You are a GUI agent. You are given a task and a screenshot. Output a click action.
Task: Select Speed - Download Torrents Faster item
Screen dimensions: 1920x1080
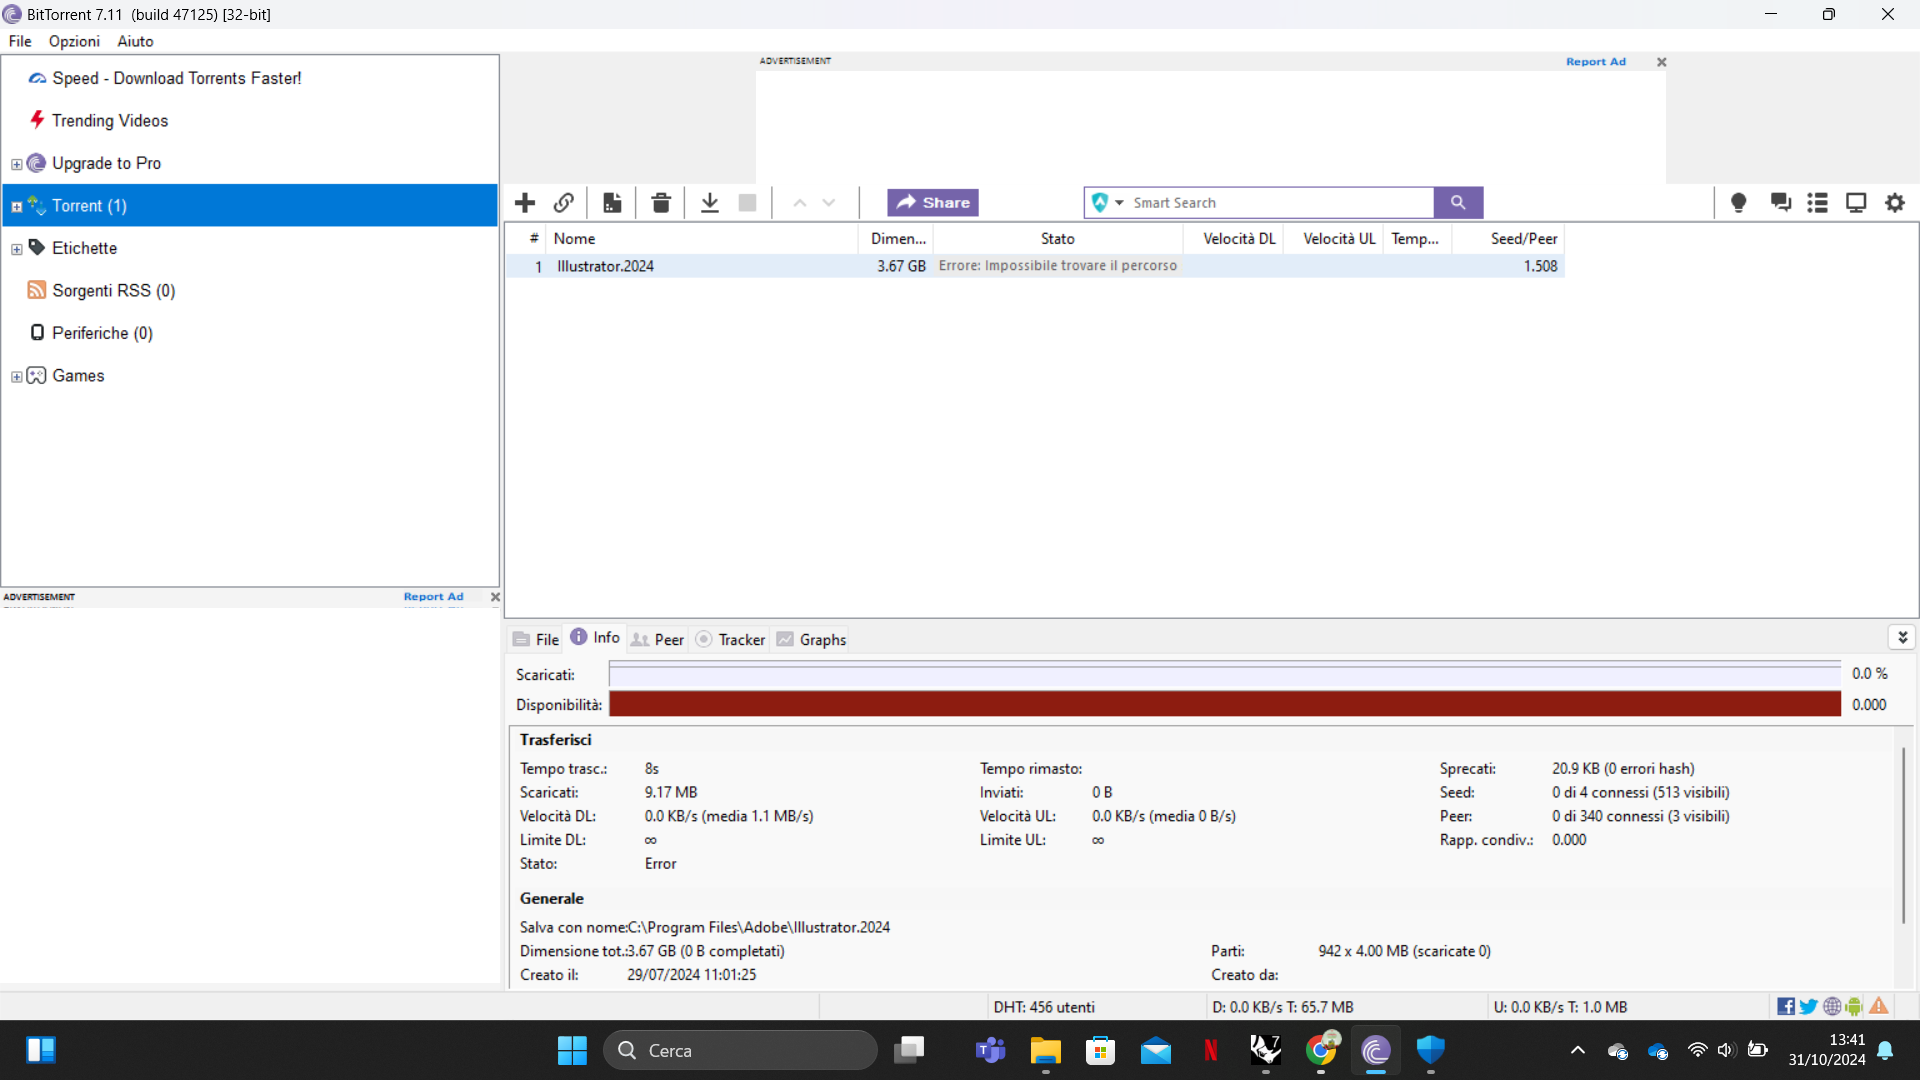tap(177, 78)
